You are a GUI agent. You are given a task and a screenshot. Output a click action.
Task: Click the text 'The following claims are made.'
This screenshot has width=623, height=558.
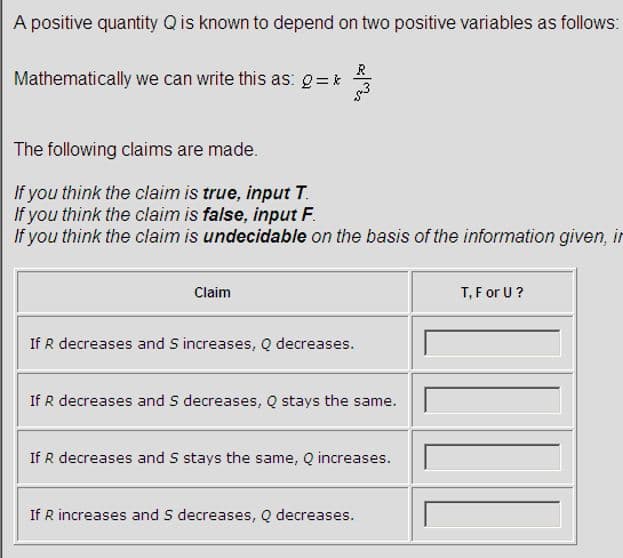[136, 150]
